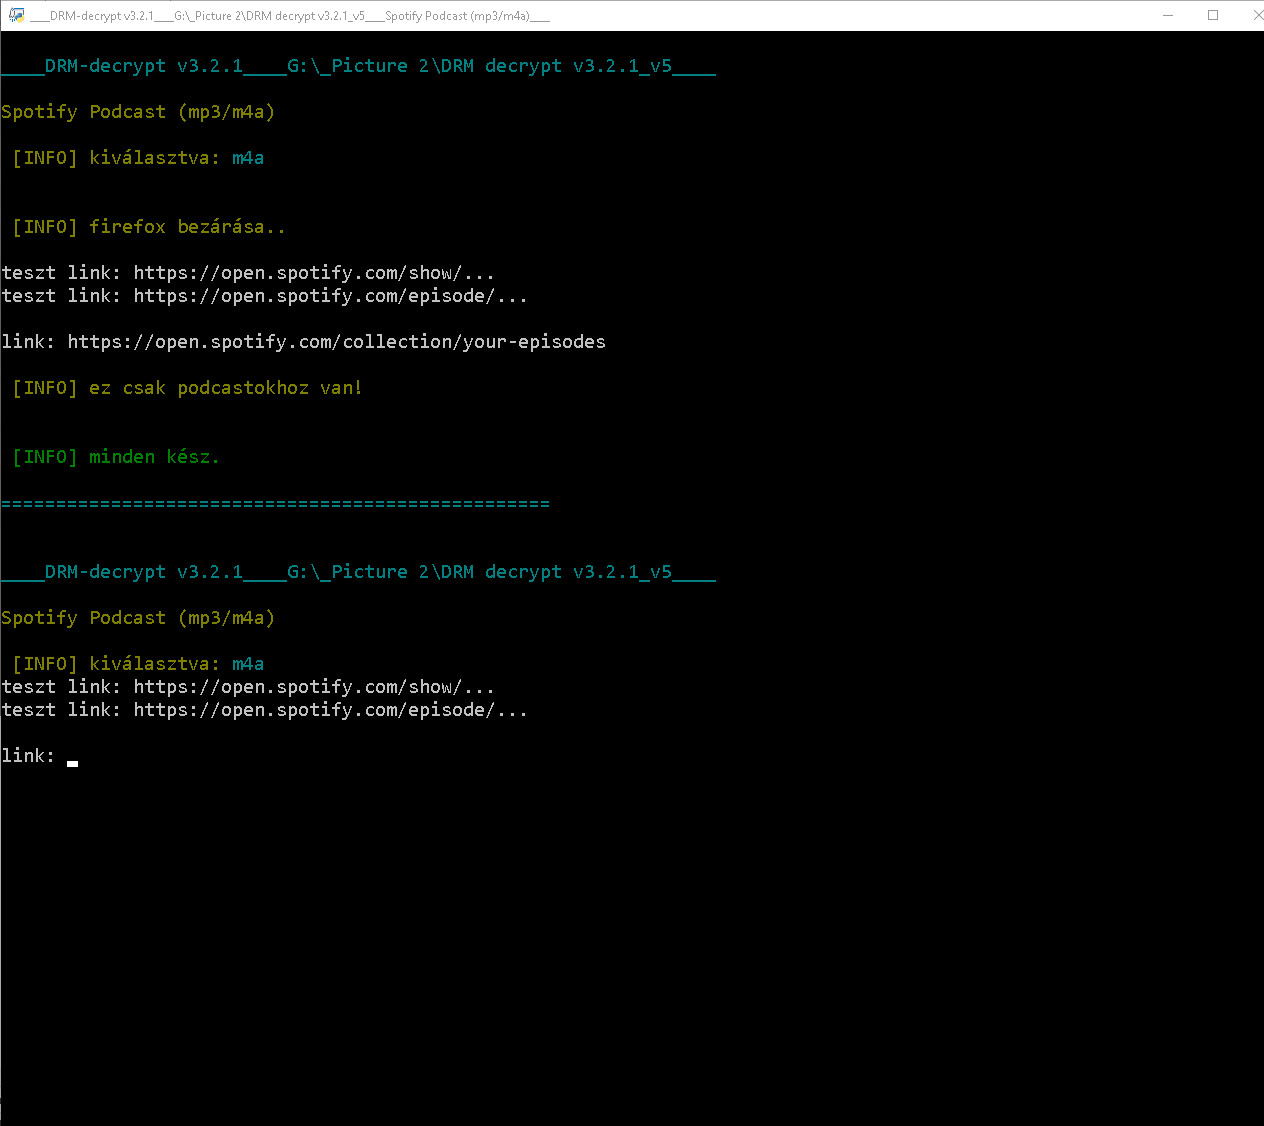Click the second teszt link episode URL

(x=330, y=710)
